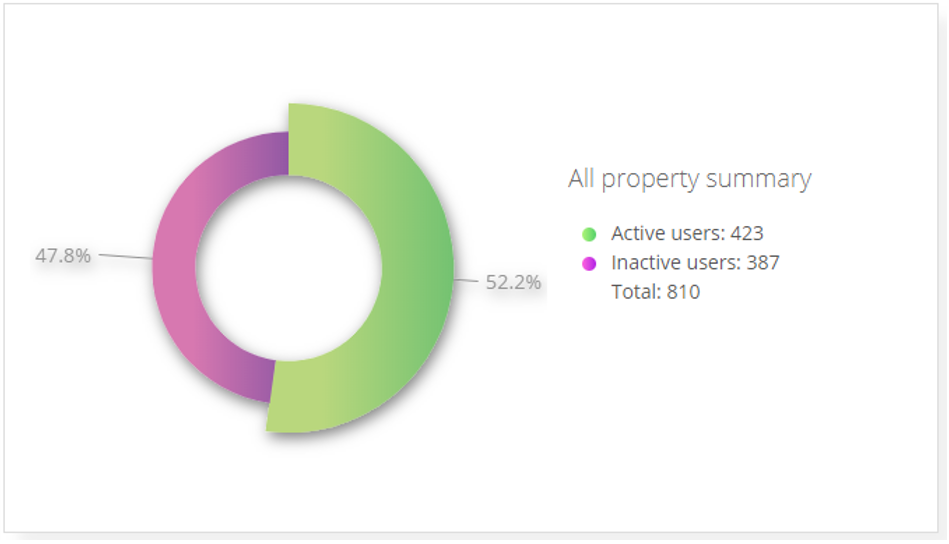Screen dimensions: 949x544
Task: Click the Total: 810 legend text
Action: coord(655,292)
